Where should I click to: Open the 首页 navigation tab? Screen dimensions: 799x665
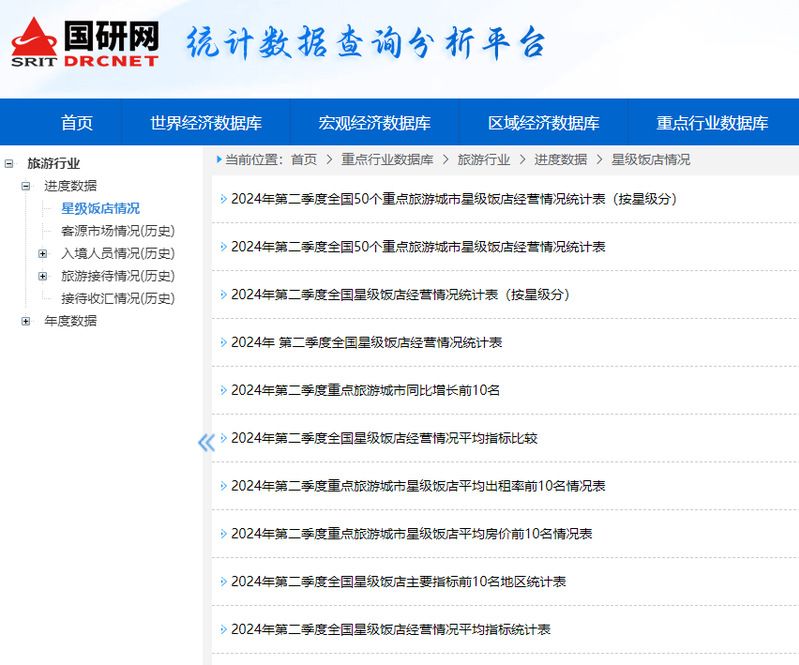point(77,123)
